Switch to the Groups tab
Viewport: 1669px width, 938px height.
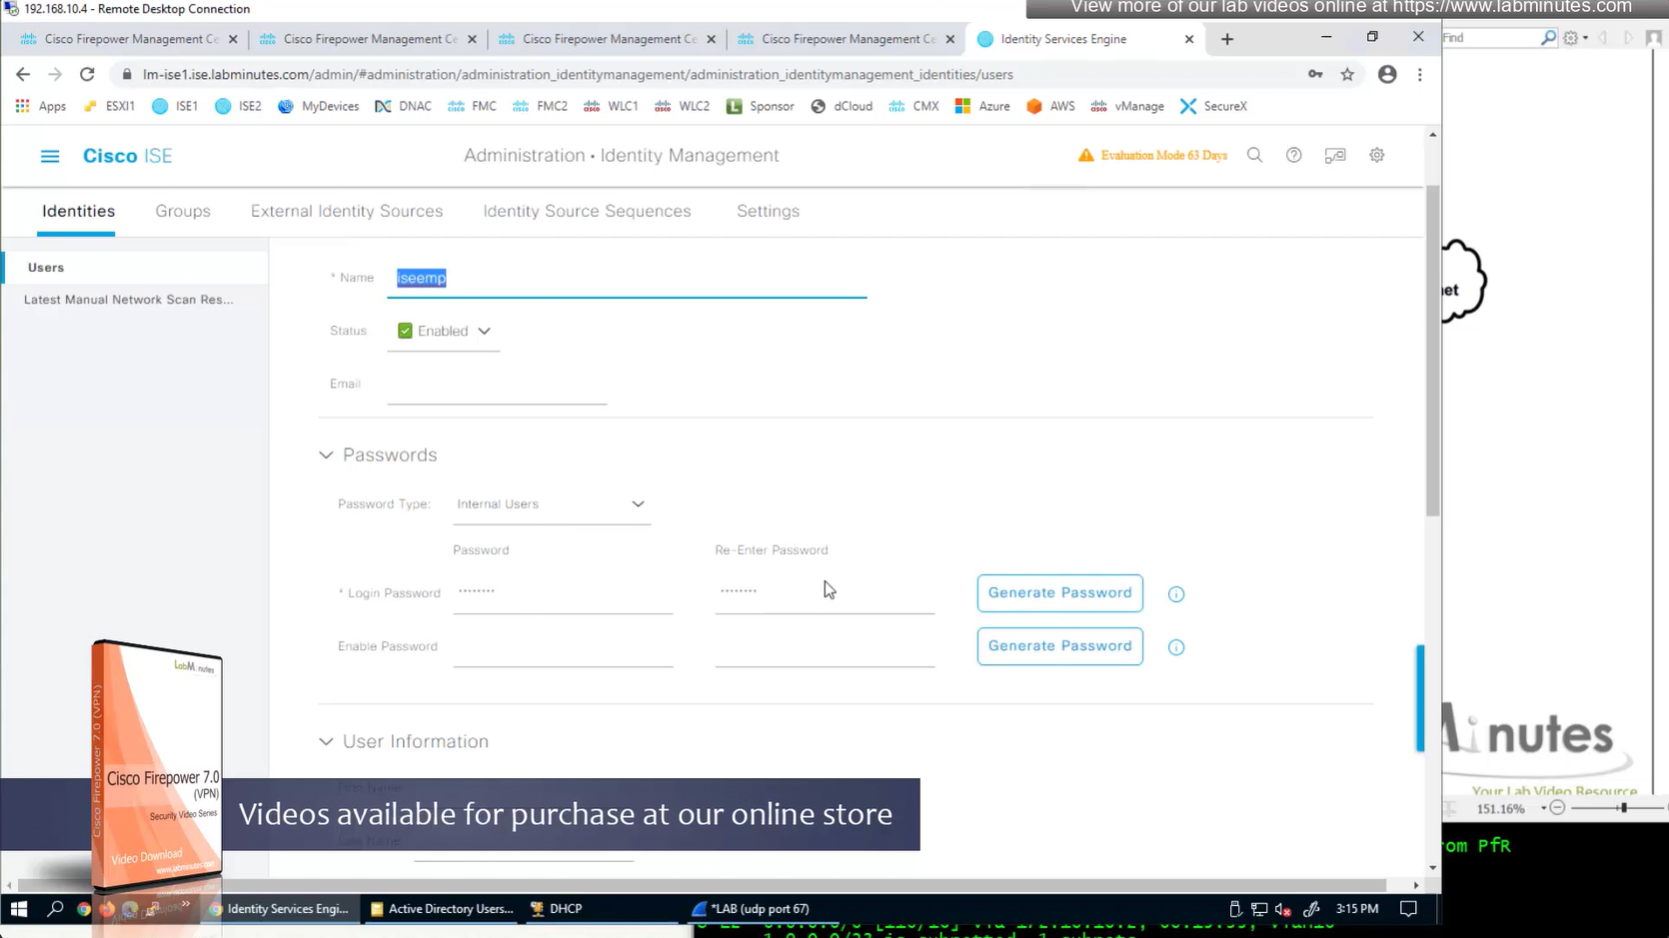pos(182,211)
